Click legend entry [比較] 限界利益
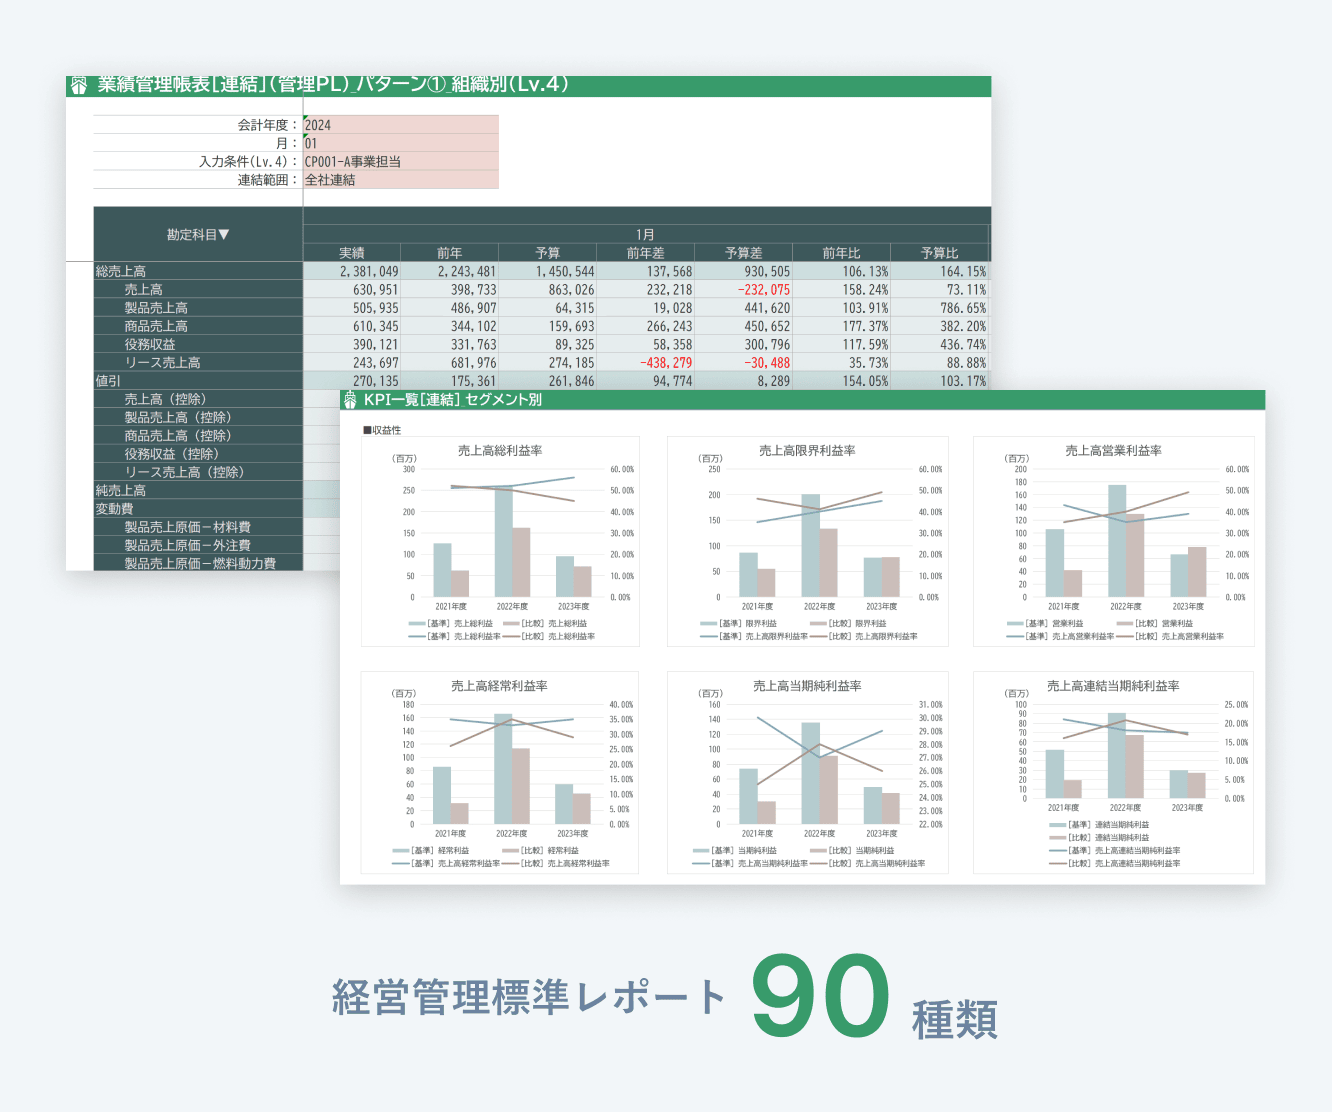This screenshot has width=1332, height=1112. click(x=848, y=623)
